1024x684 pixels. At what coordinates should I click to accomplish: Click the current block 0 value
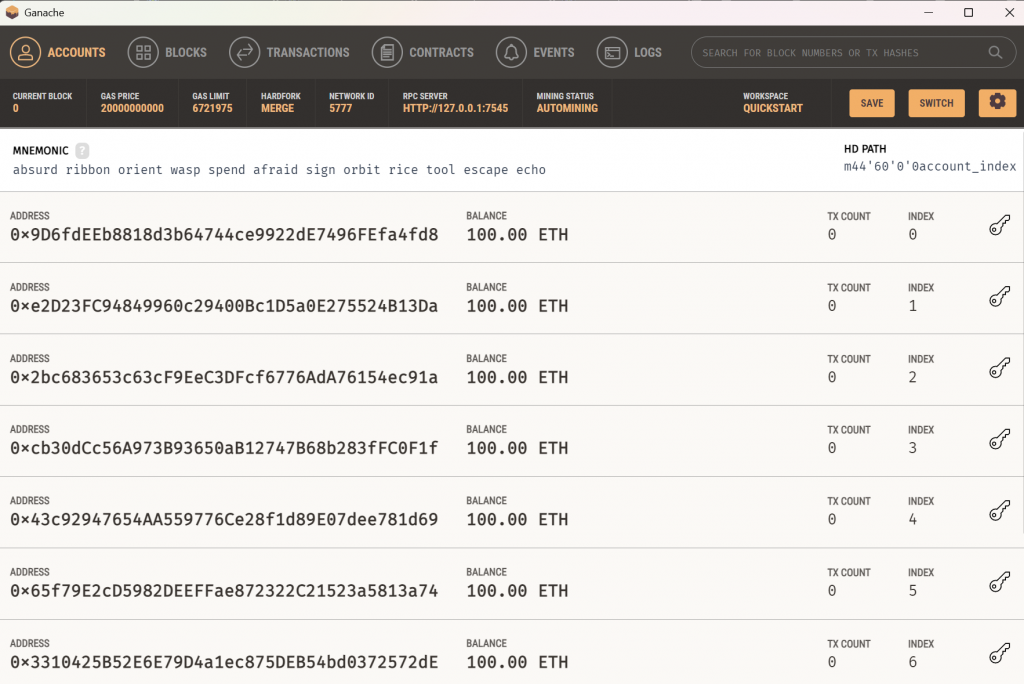pos(16,108)
